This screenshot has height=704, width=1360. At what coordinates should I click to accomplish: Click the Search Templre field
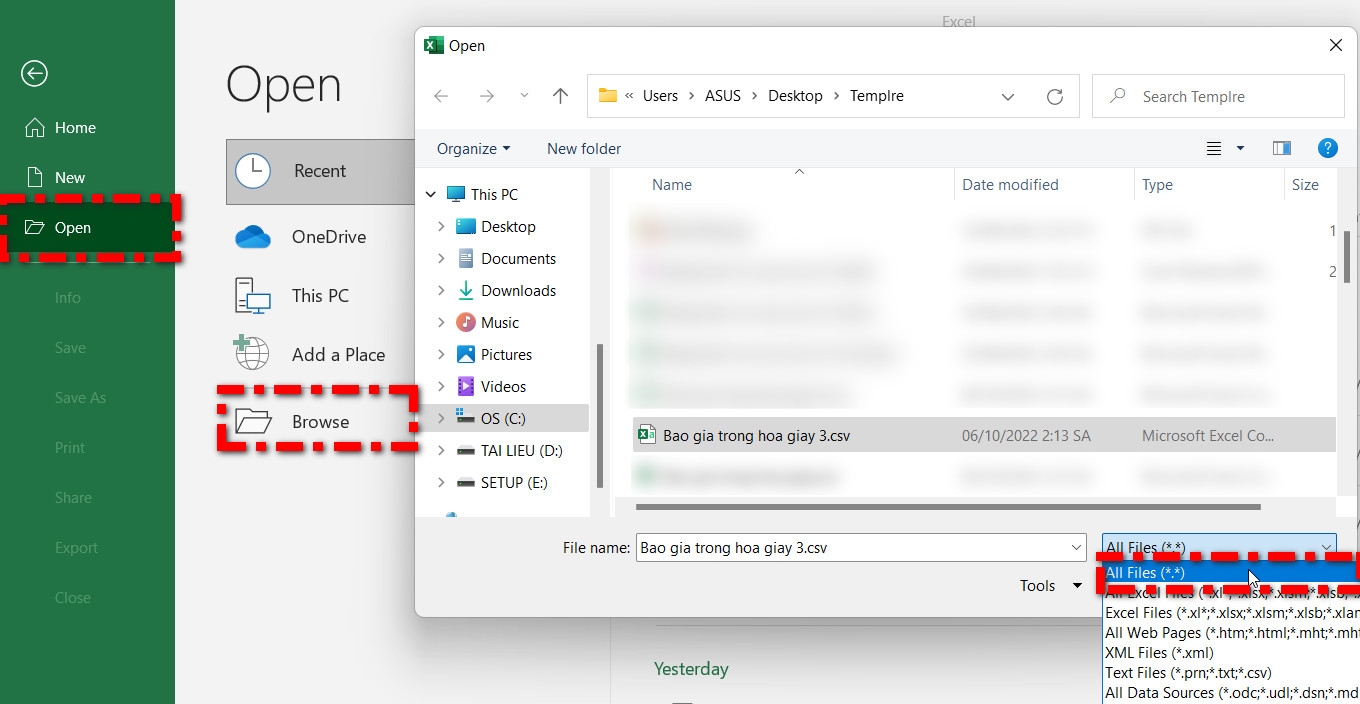tap(1218, 96)
